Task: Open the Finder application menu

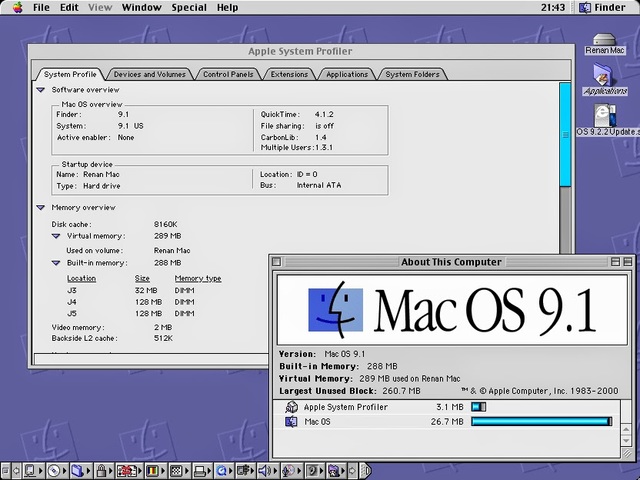Action: click(x=603, y=7)
